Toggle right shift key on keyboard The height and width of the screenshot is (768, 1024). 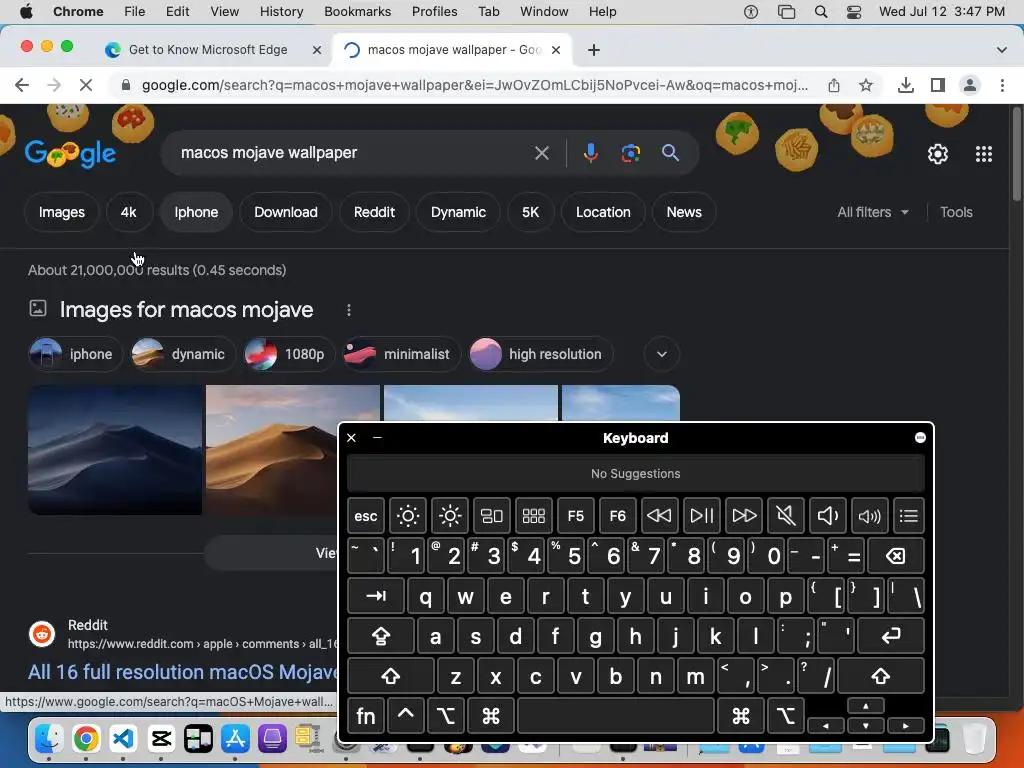coord(880,676)
